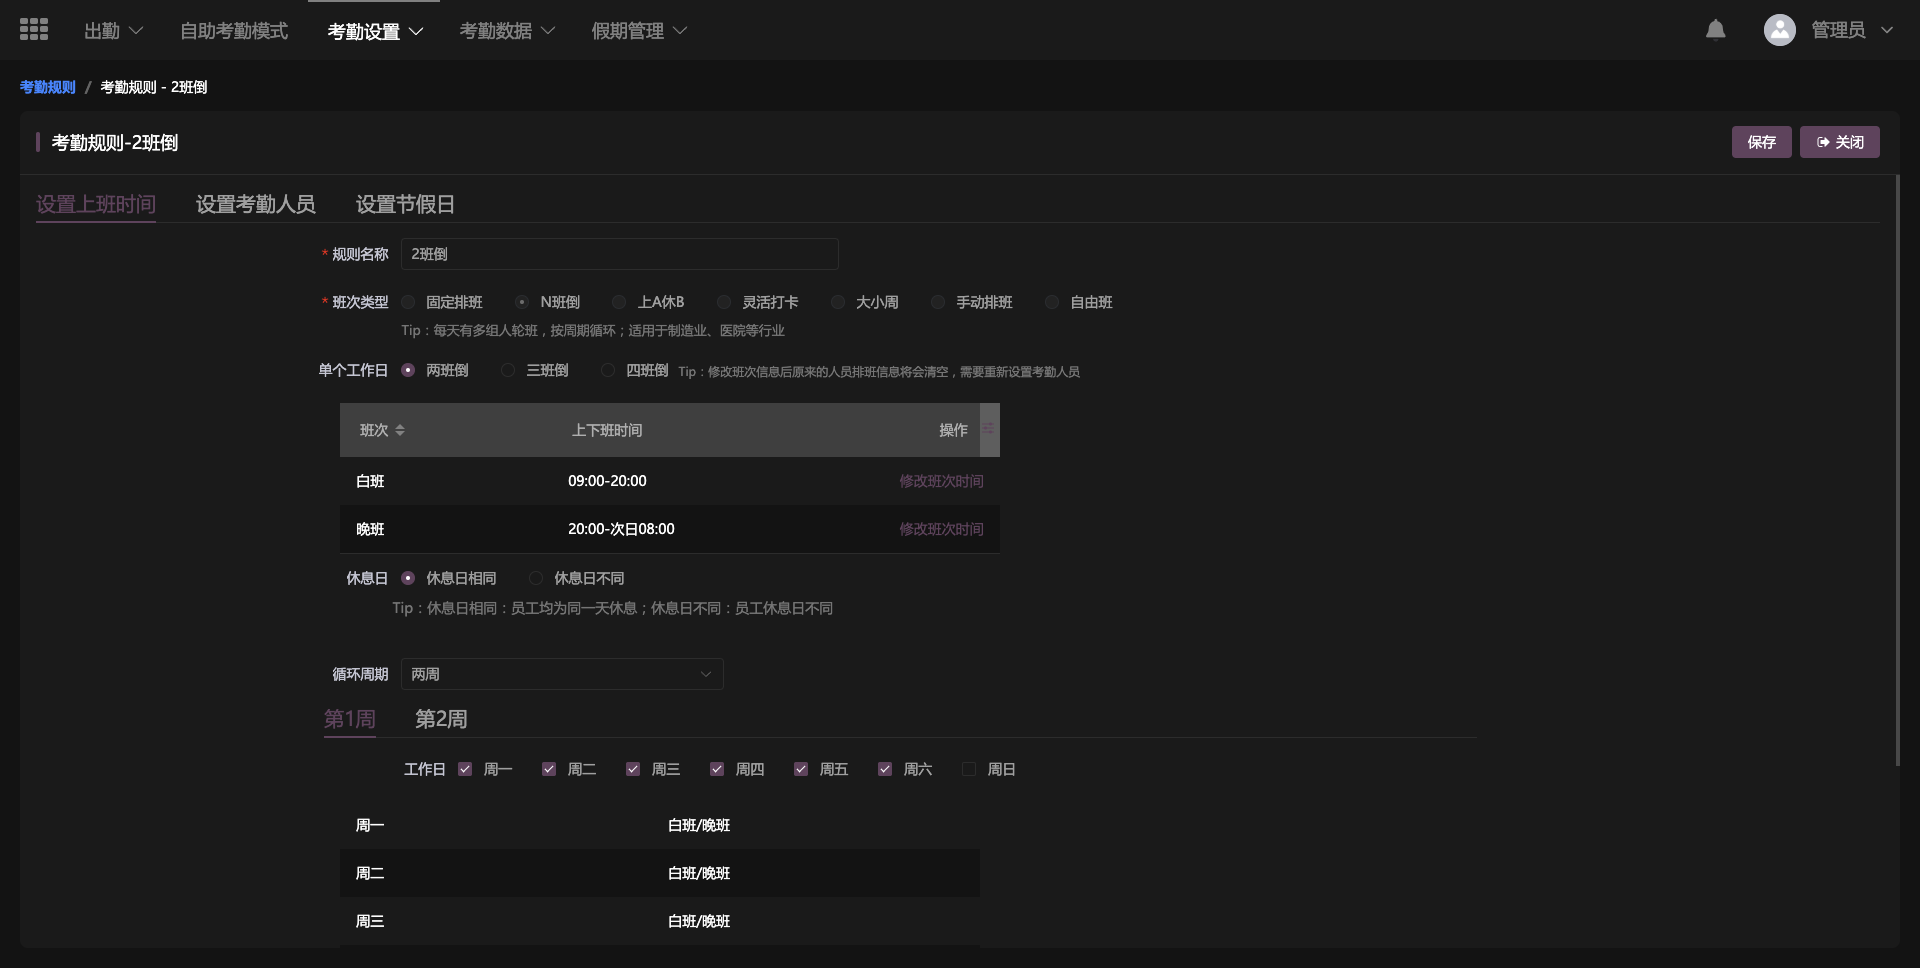This screenshot has height=968, width=1920.
Task: Click the 考勤规则 breadcrumb link
Action: [x=47, y=87]
